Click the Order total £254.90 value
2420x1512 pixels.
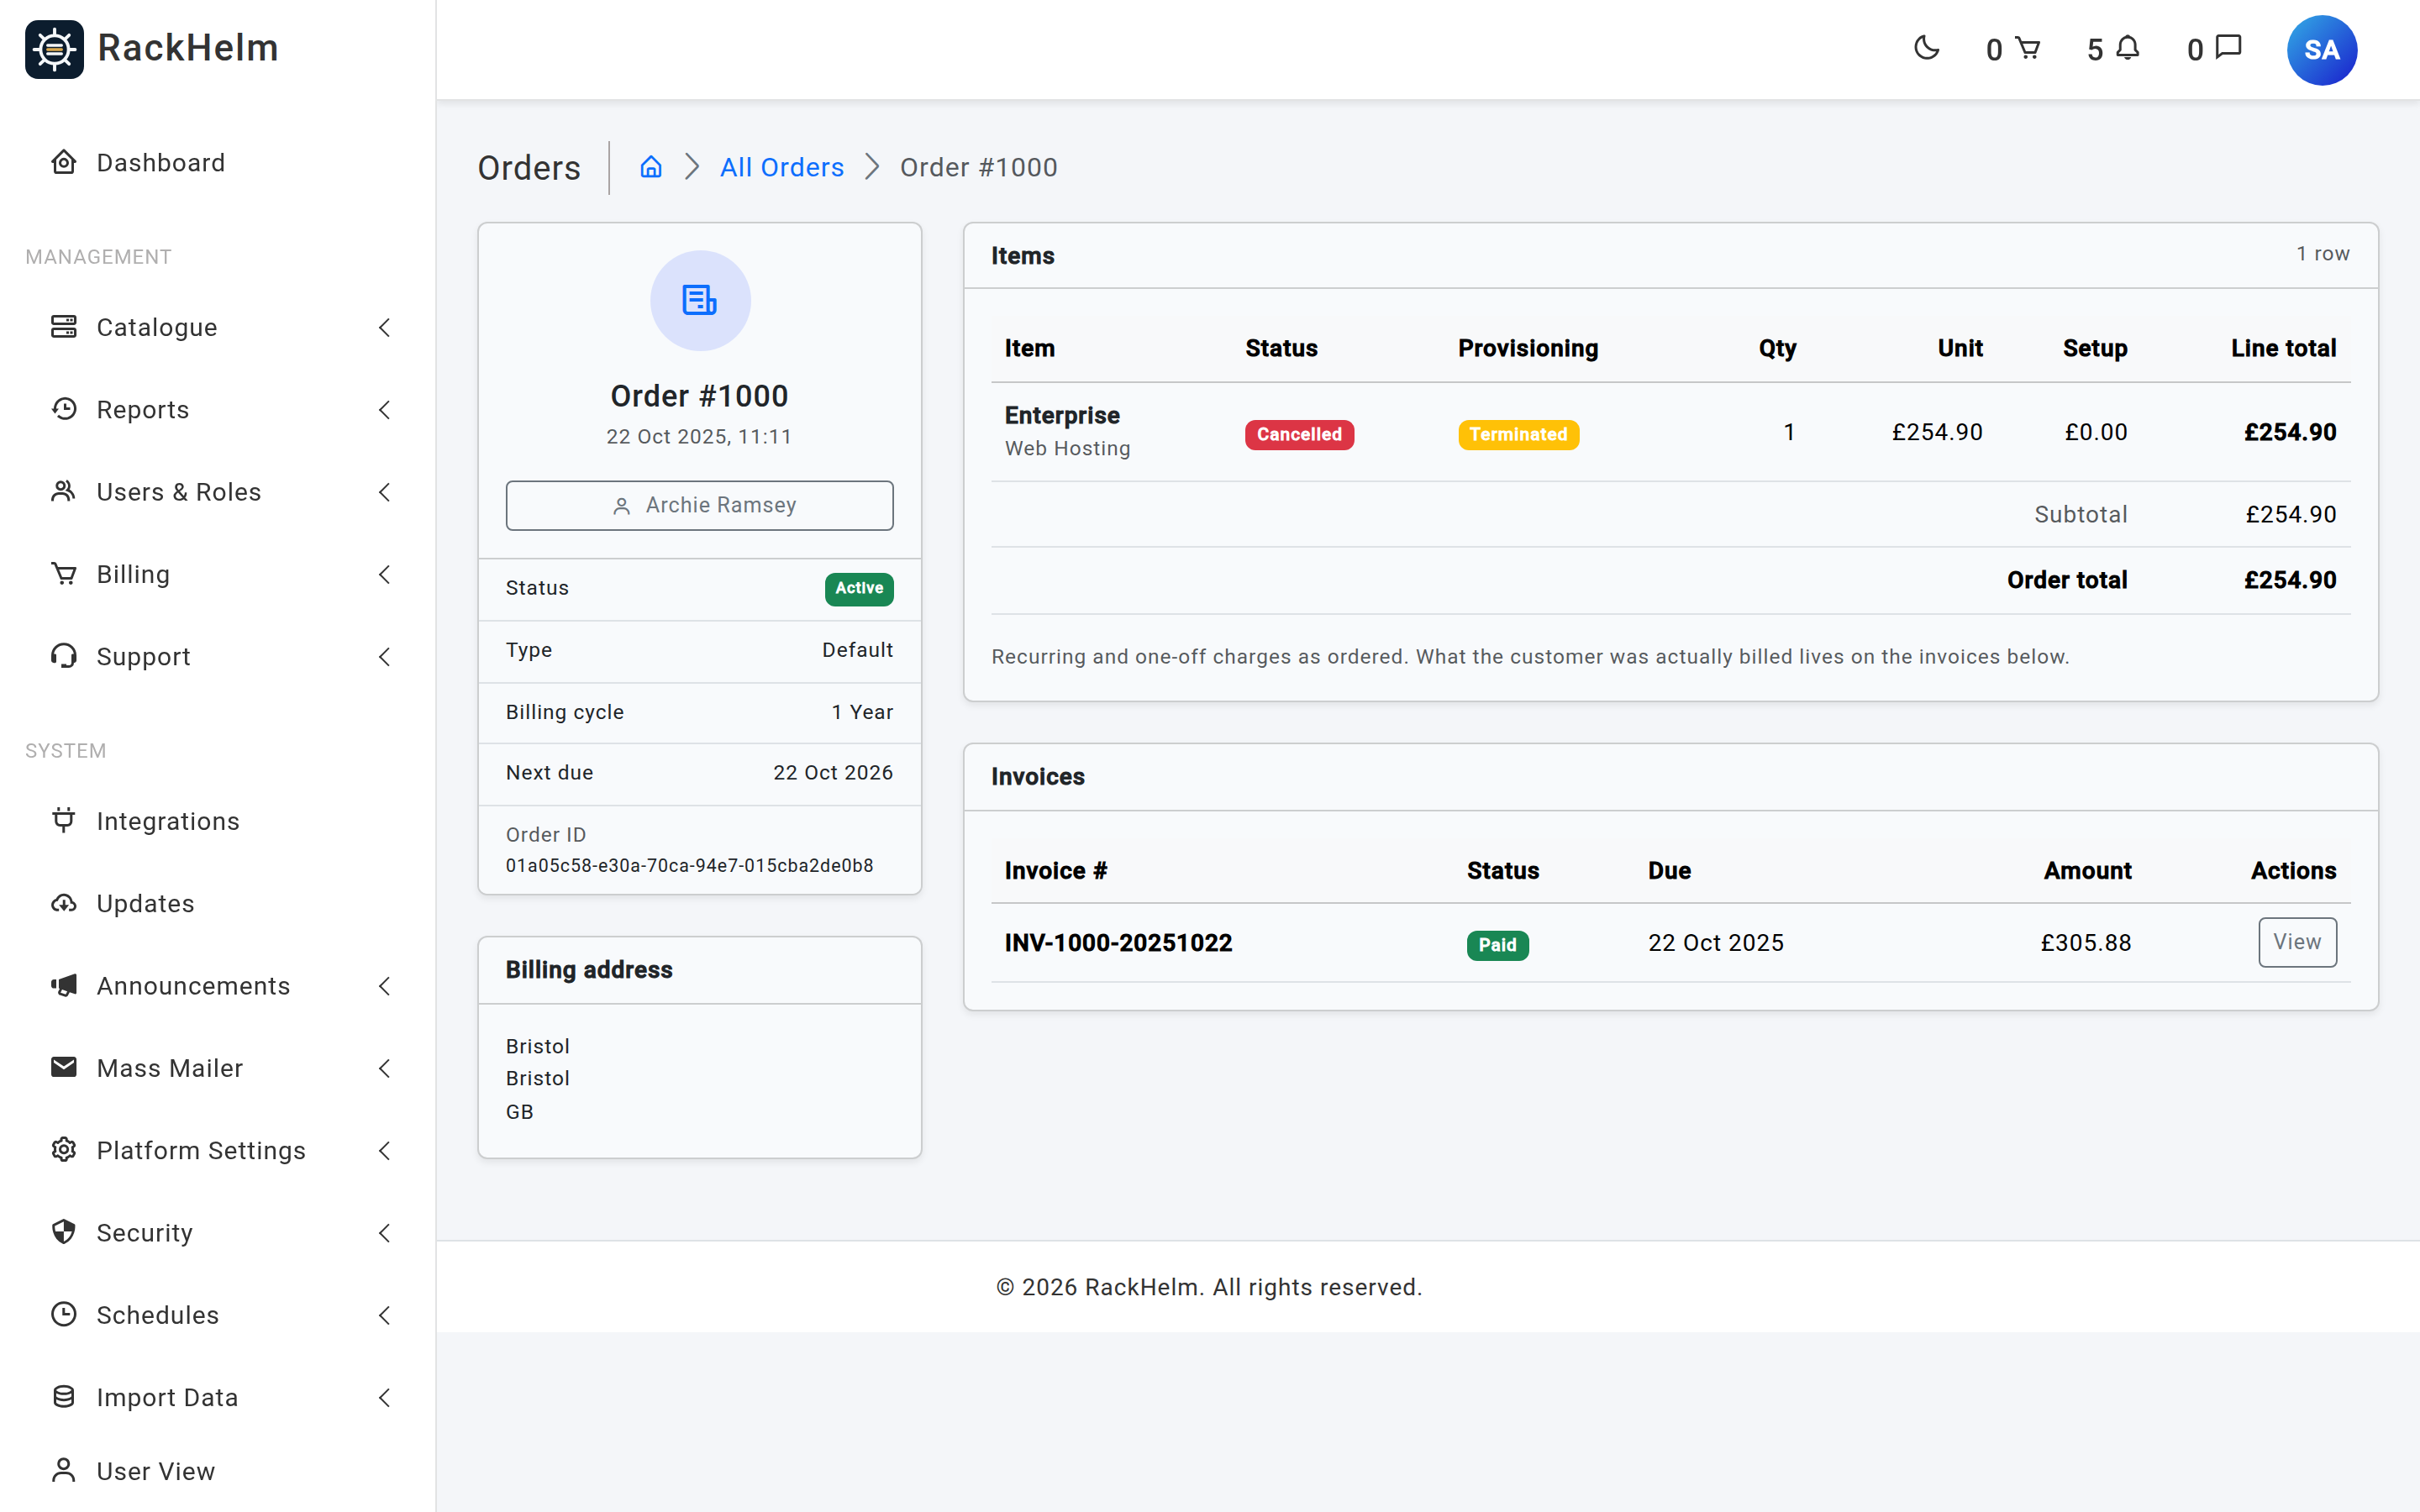(2290, 580)
